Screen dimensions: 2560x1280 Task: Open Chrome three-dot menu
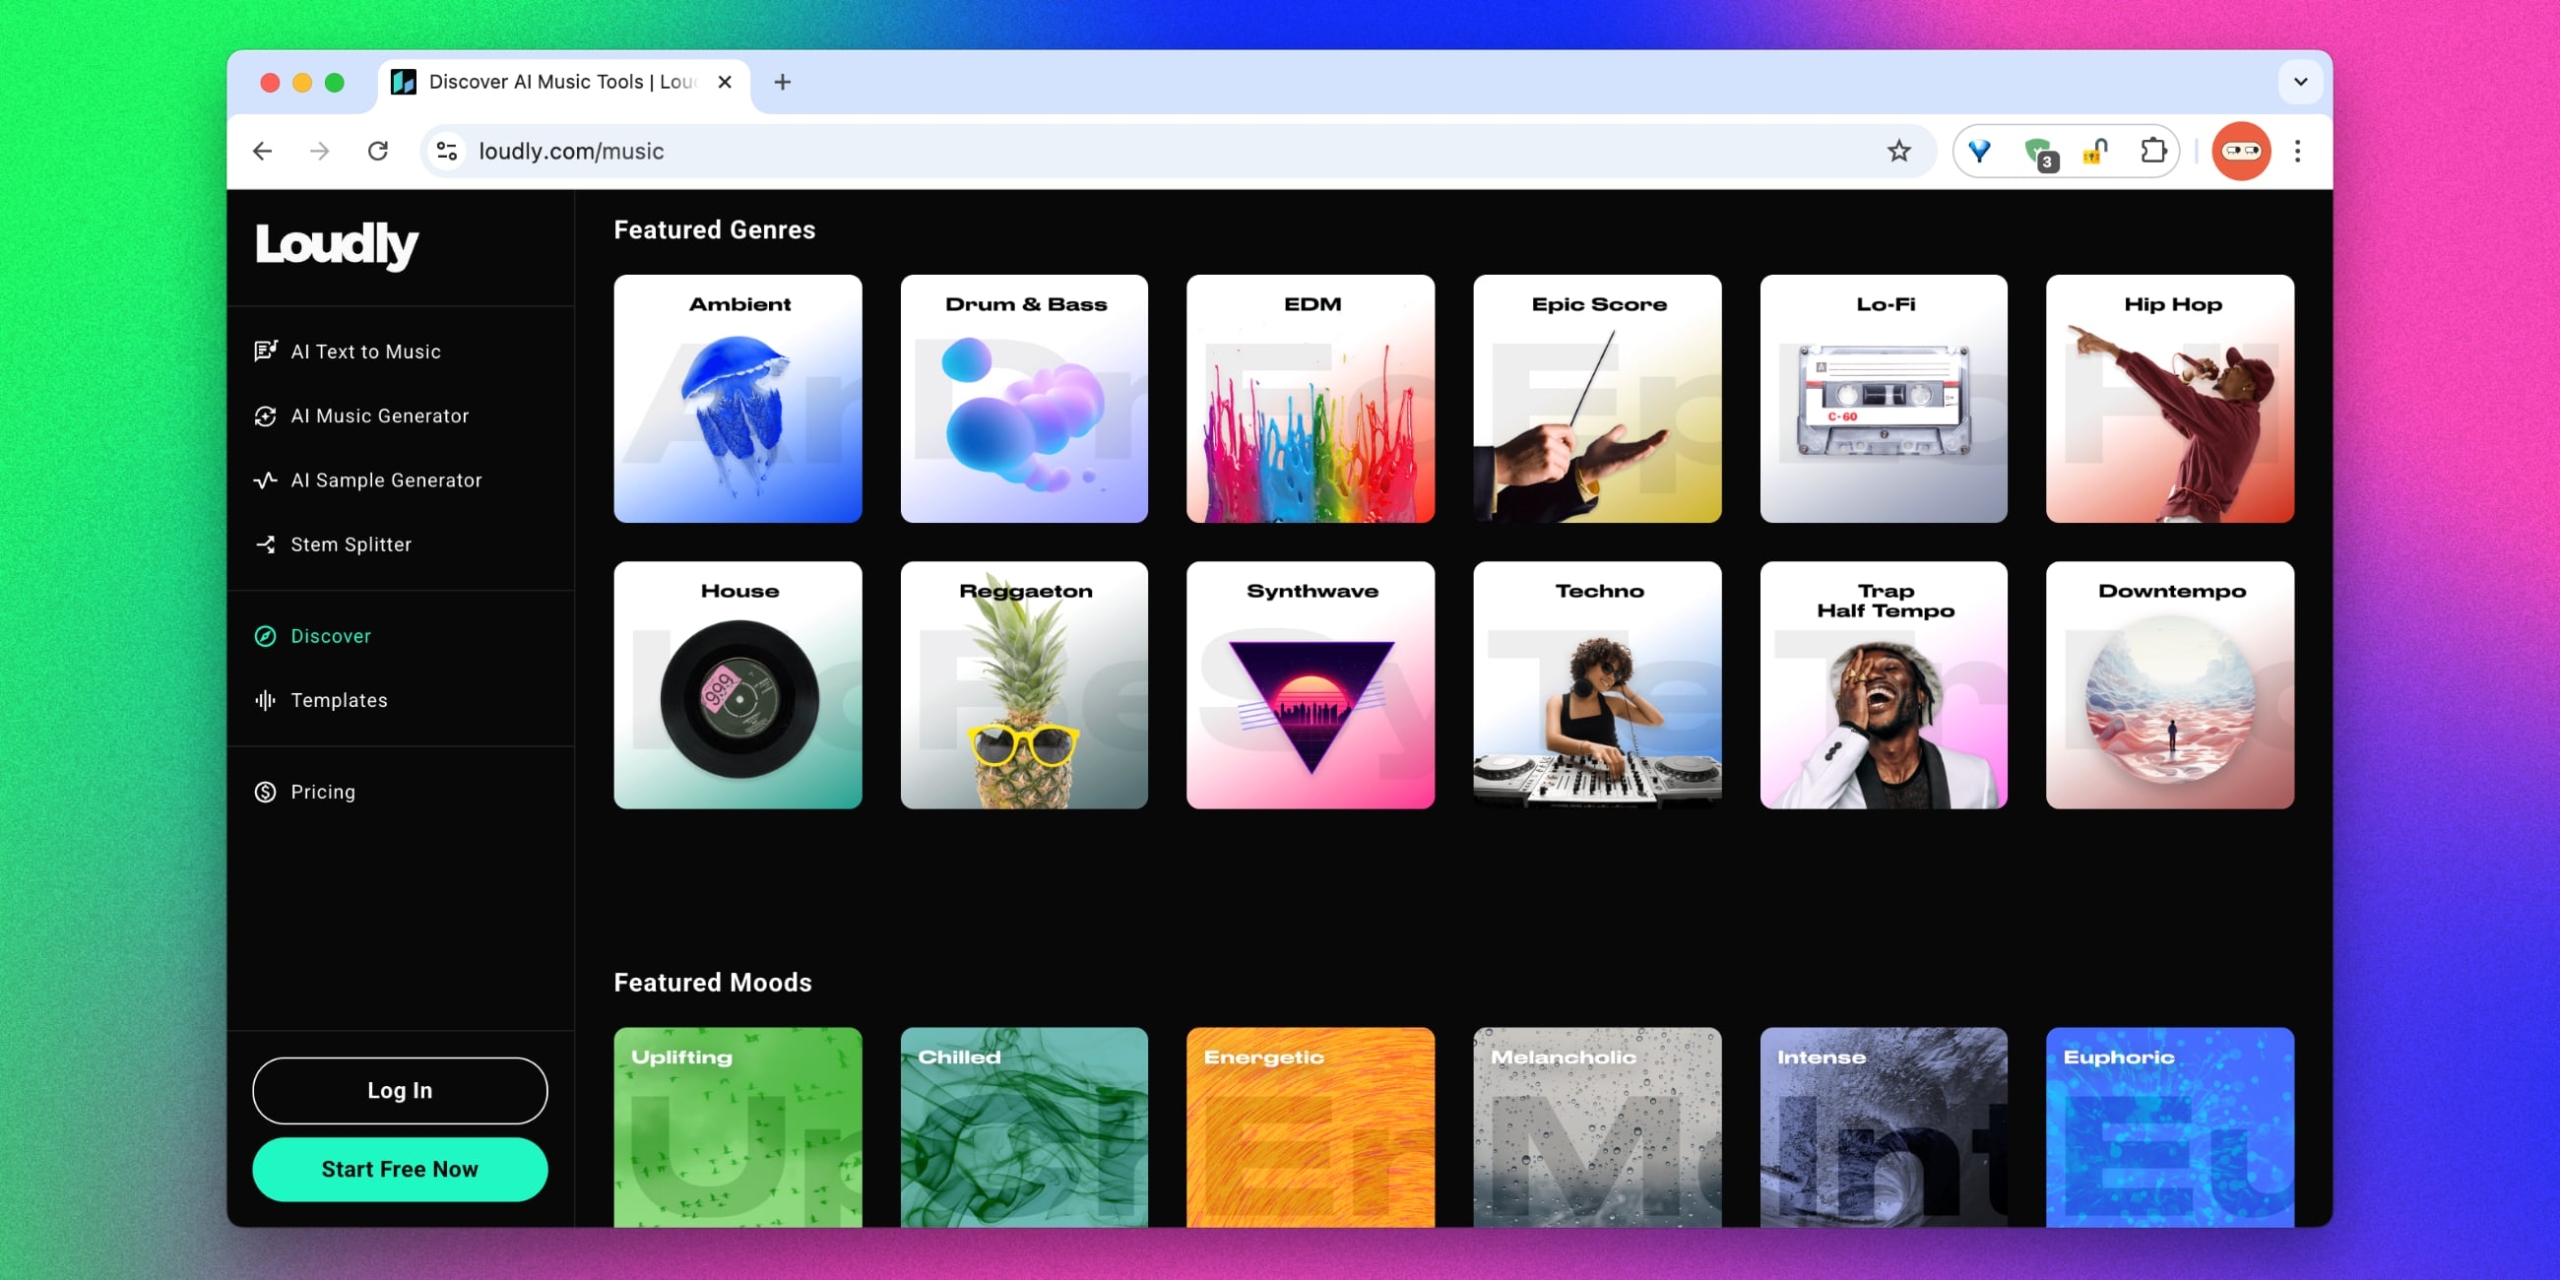pos(2297,151)
